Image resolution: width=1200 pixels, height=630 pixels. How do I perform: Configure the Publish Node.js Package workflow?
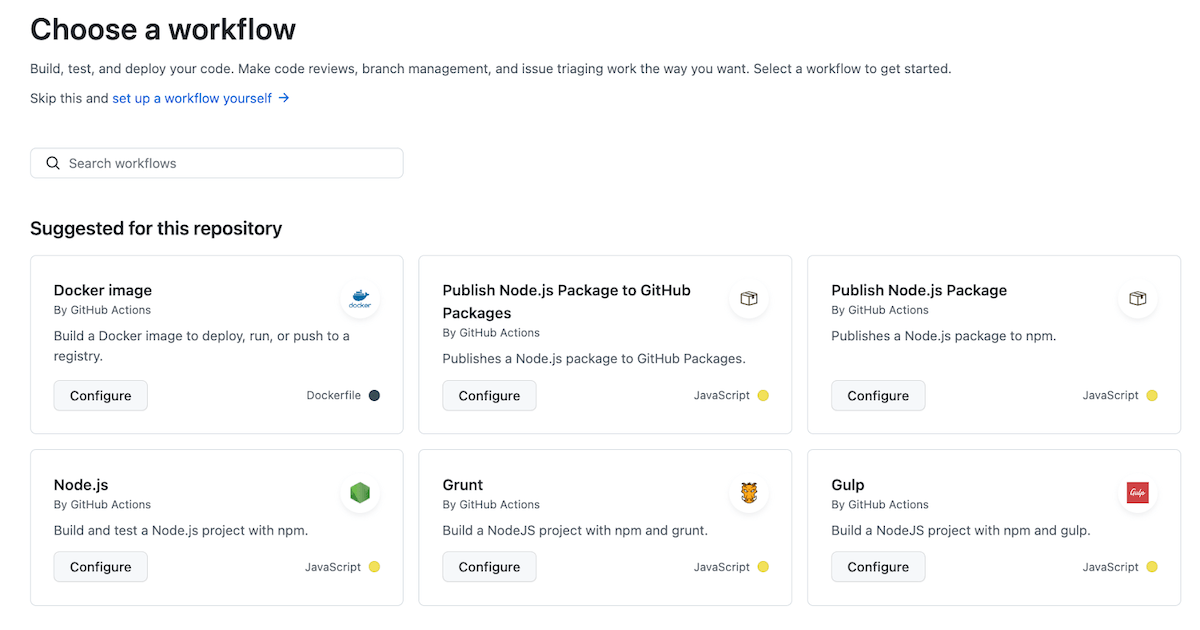click(x=877, y=395)
